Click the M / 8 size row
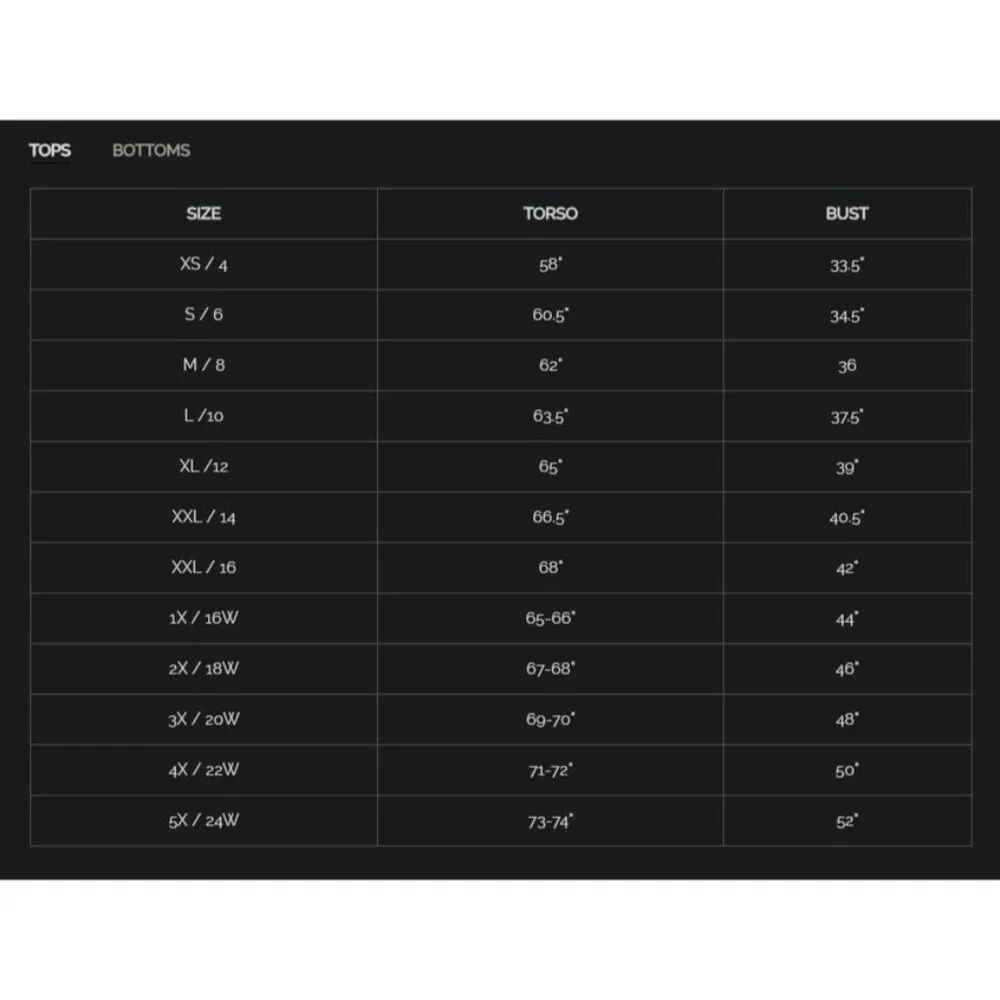Image resolution: width=1000 pixels, height=1000 pixels. tap(203, 365)
